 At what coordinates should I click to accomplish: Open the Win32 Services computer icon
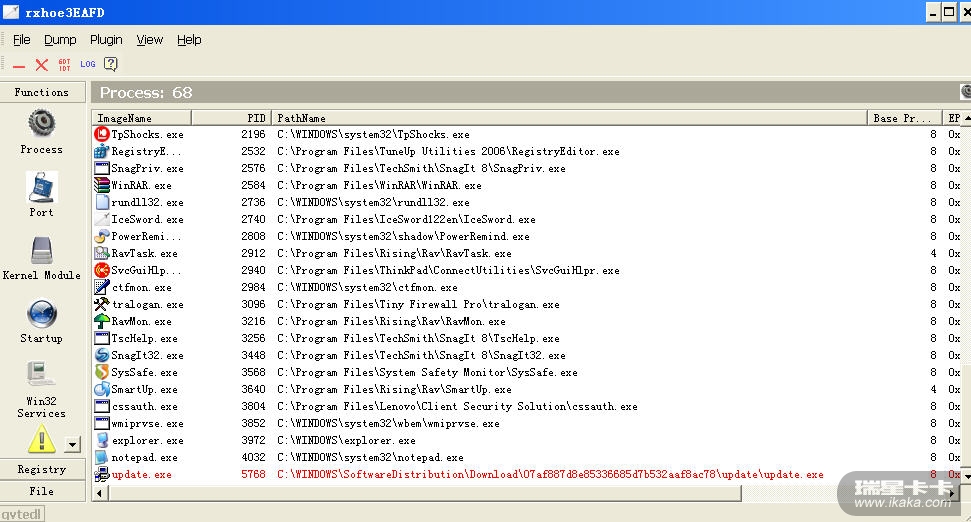pyautogui.click(x=41, y=375)
